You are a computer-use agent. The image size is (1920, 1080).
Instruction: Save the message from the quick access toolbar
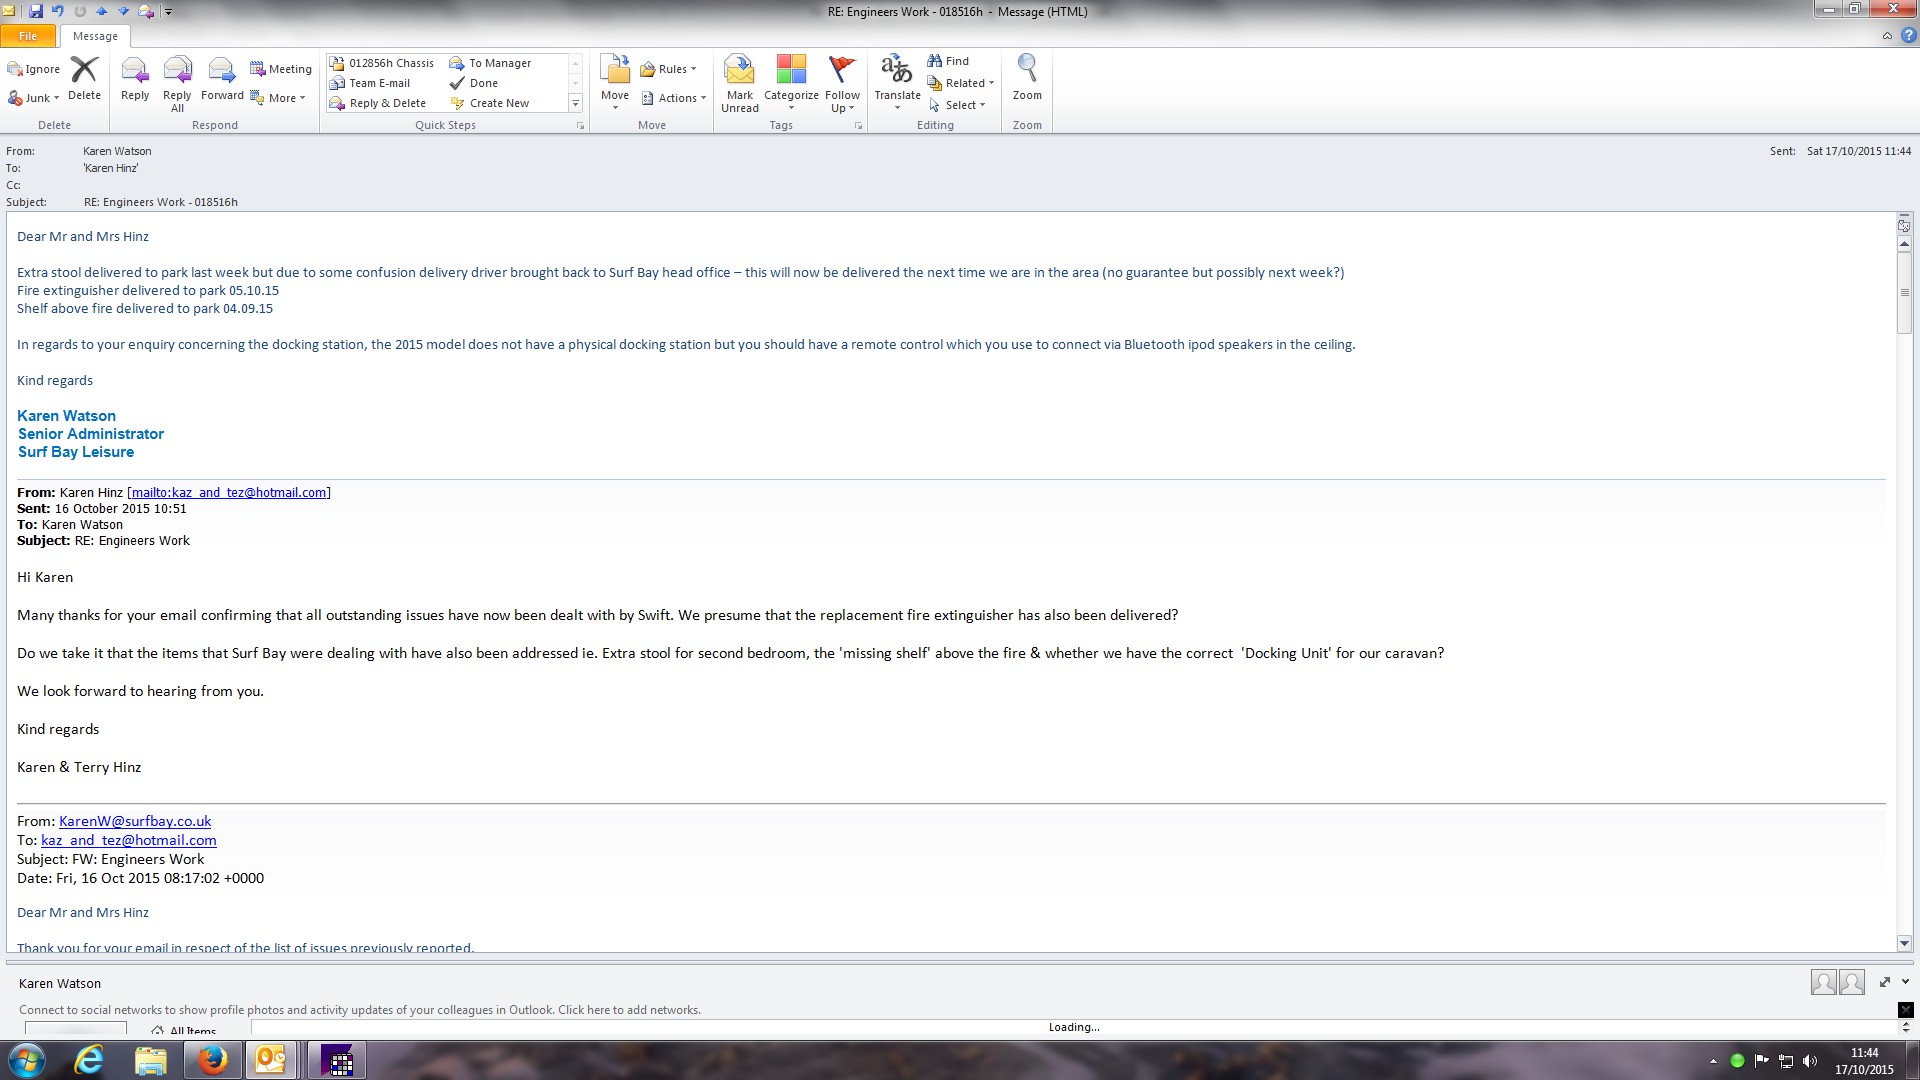click(36, 11)
